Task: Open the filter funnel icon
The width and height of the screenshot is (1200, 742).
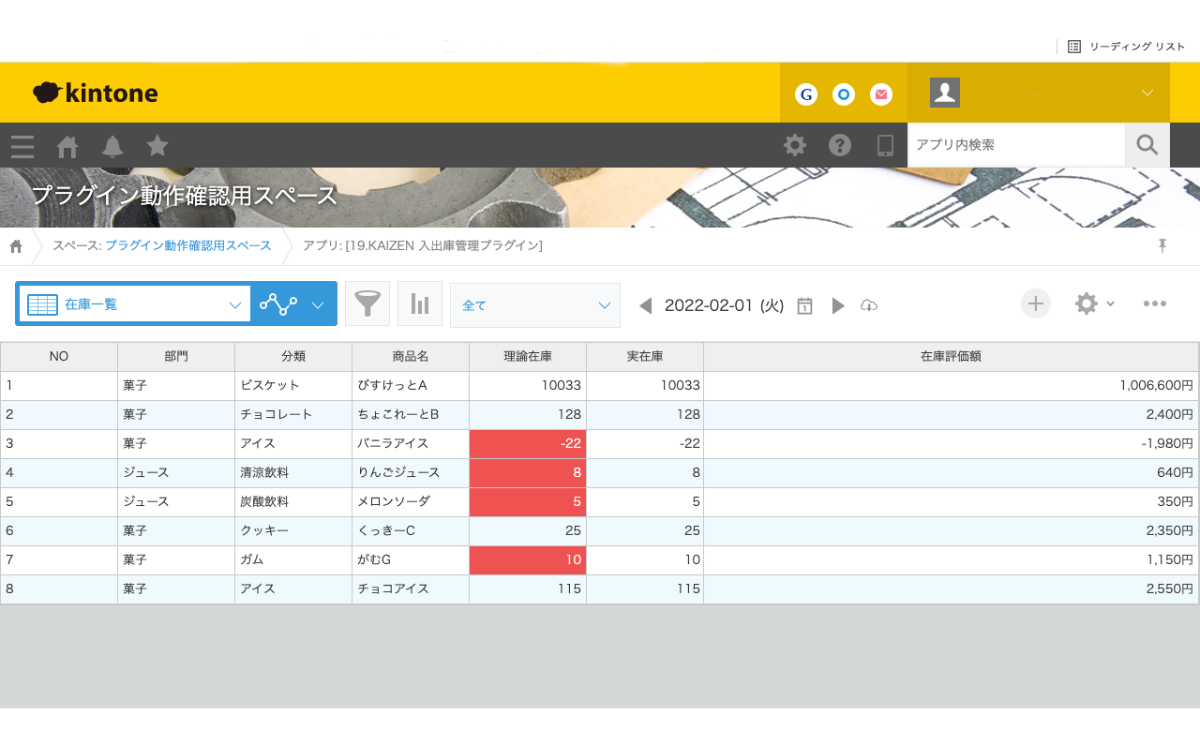Action: 367,304
